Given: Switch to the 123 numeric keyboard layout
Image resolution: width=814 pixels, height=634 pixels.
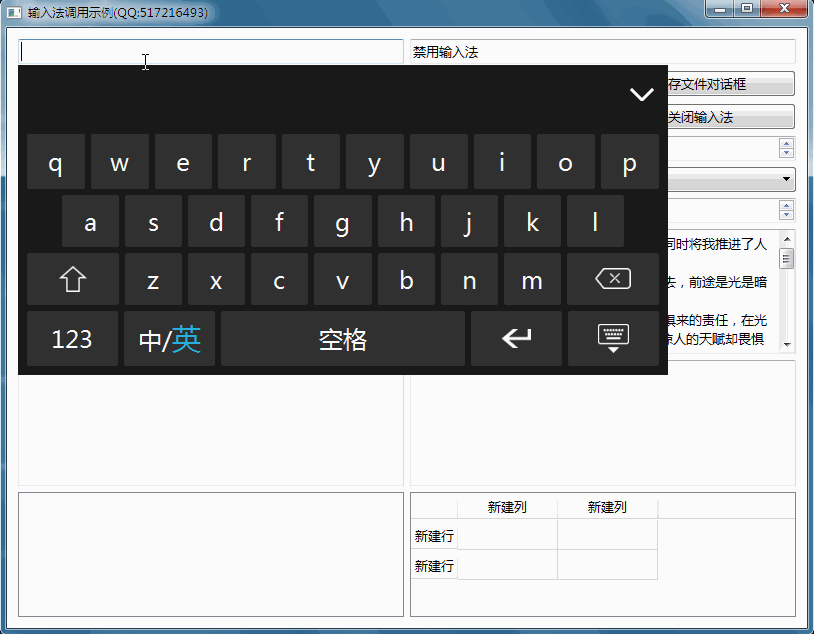Looking at the screenshot, I should (71, 338).
